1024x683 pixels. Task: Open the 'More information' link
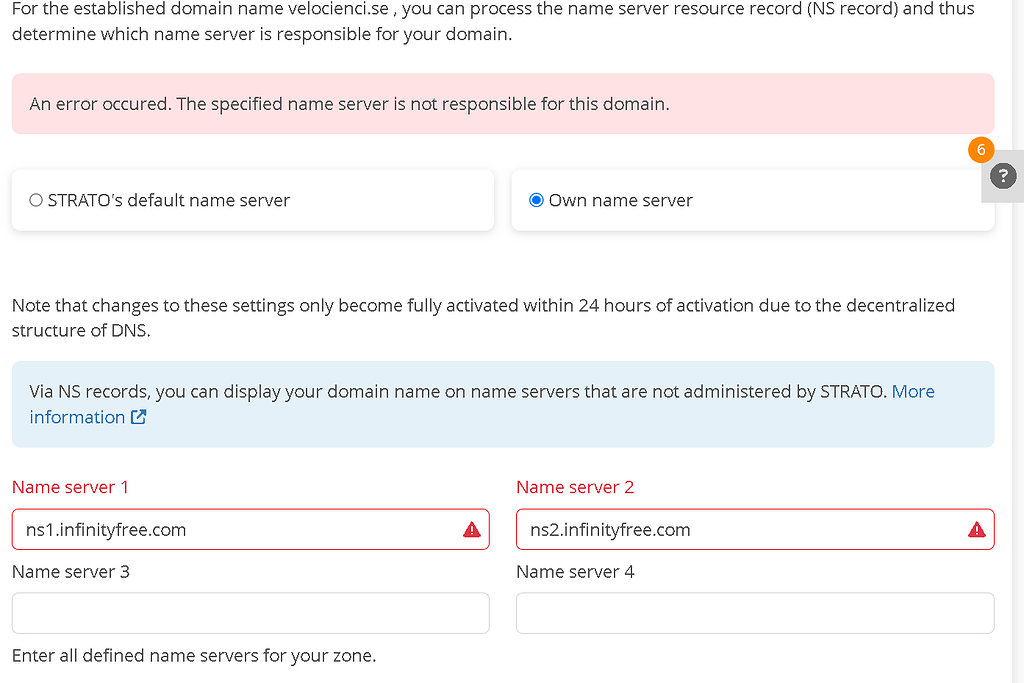pos(912,392)
